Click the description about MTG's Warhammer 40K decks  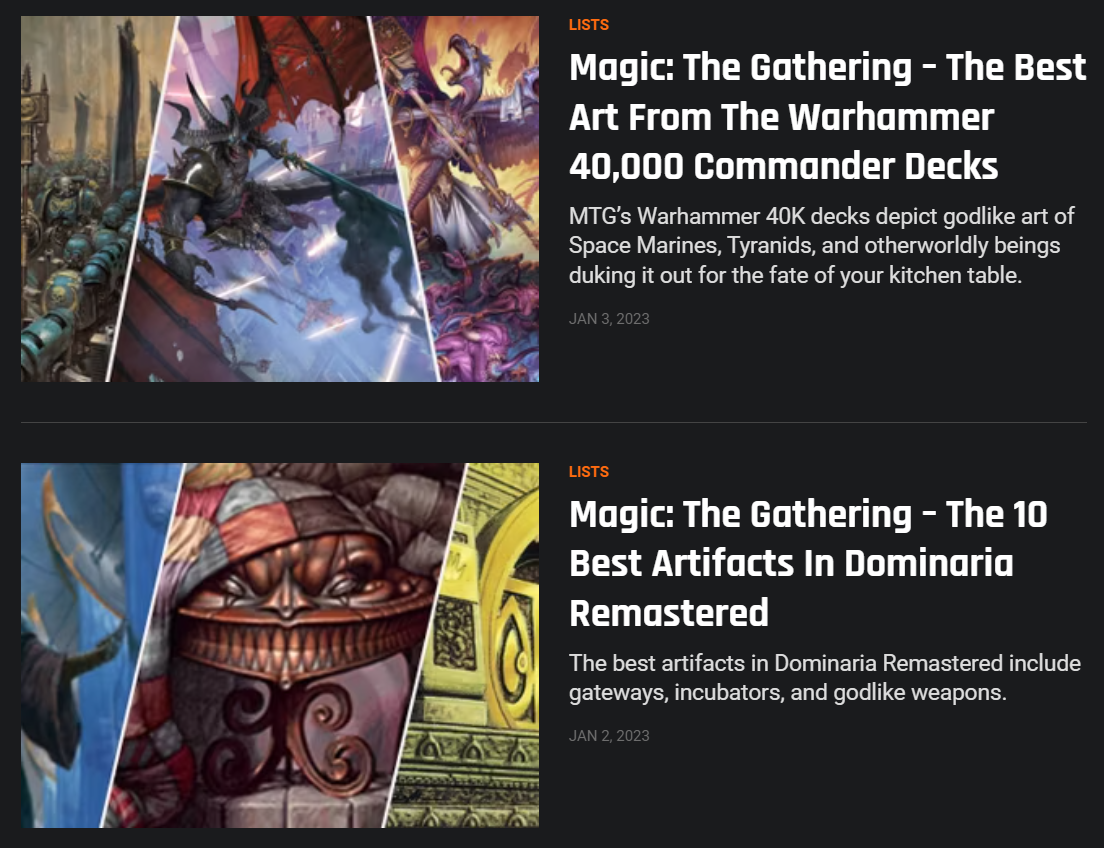(x=822, y=245)
